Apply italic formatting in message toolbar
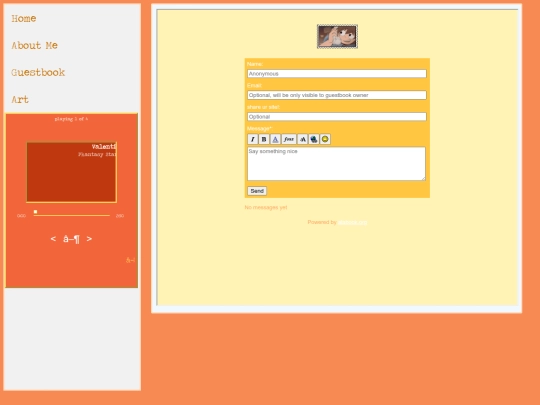 253,139
